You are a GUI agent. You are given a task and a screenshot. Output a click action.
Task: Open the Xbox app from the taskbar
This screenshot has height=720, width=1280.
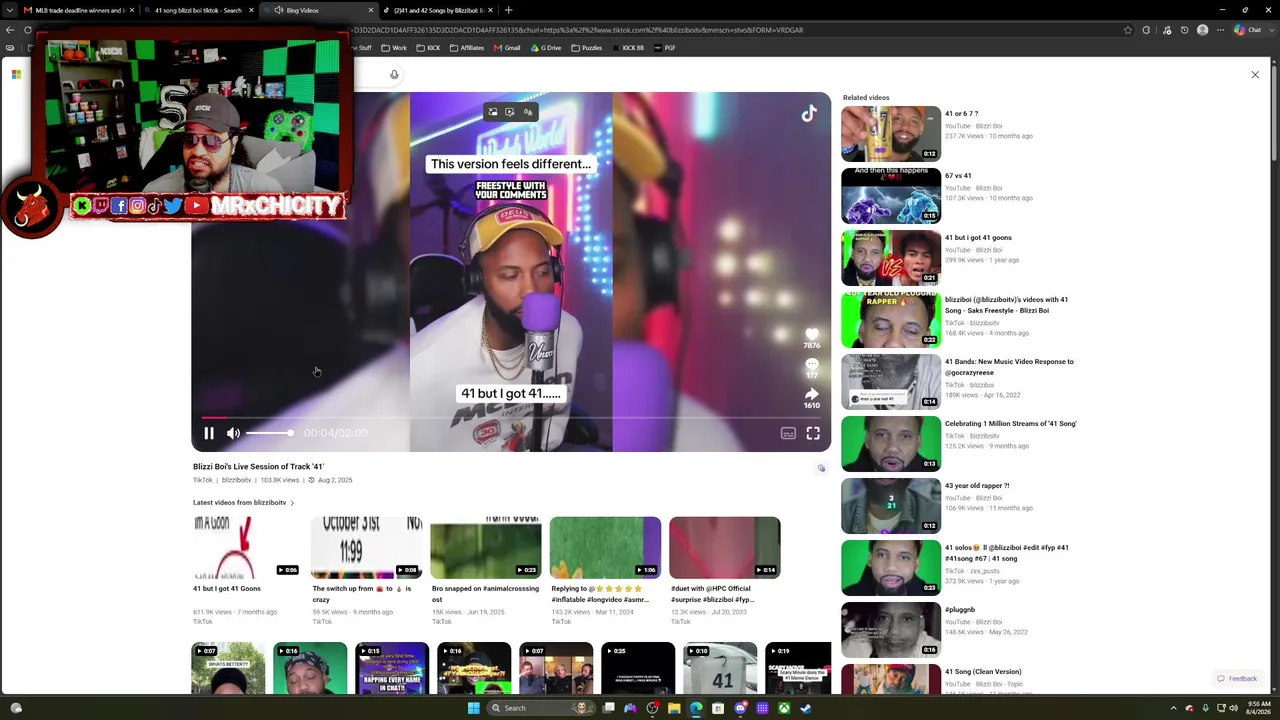[x=784, y=708]
